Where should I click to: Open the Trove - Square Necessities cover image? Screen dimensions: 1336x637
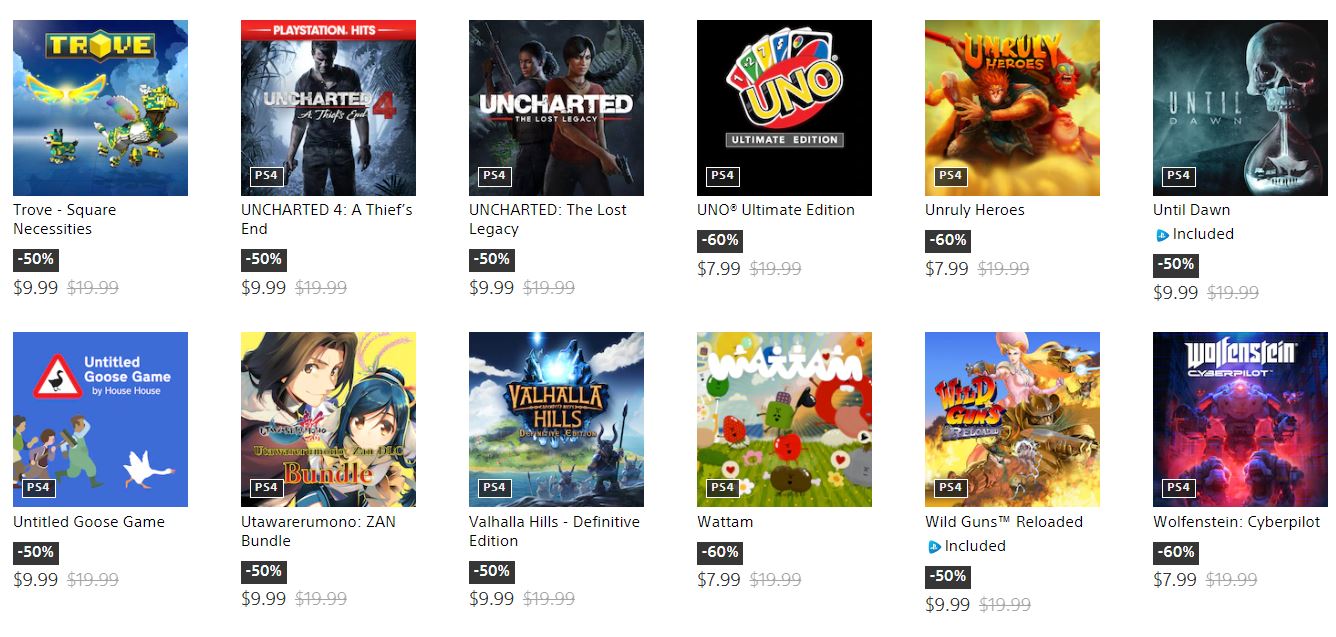click(x=100, y=108)
